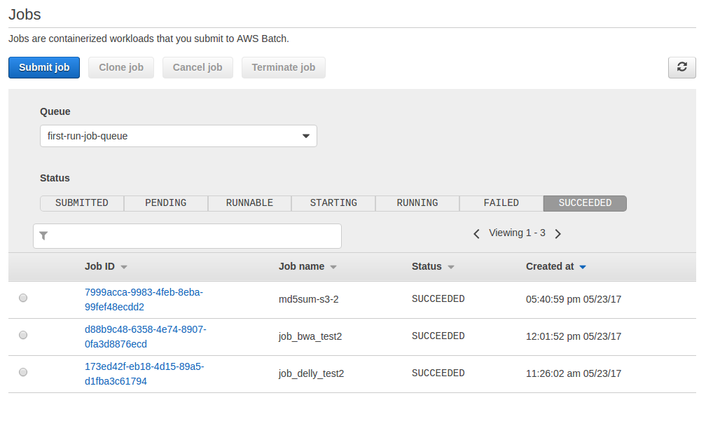This screenshot has height=447, width=720.
Task: Sort by Job ID arrow
Action: click(x=124, y=267)
